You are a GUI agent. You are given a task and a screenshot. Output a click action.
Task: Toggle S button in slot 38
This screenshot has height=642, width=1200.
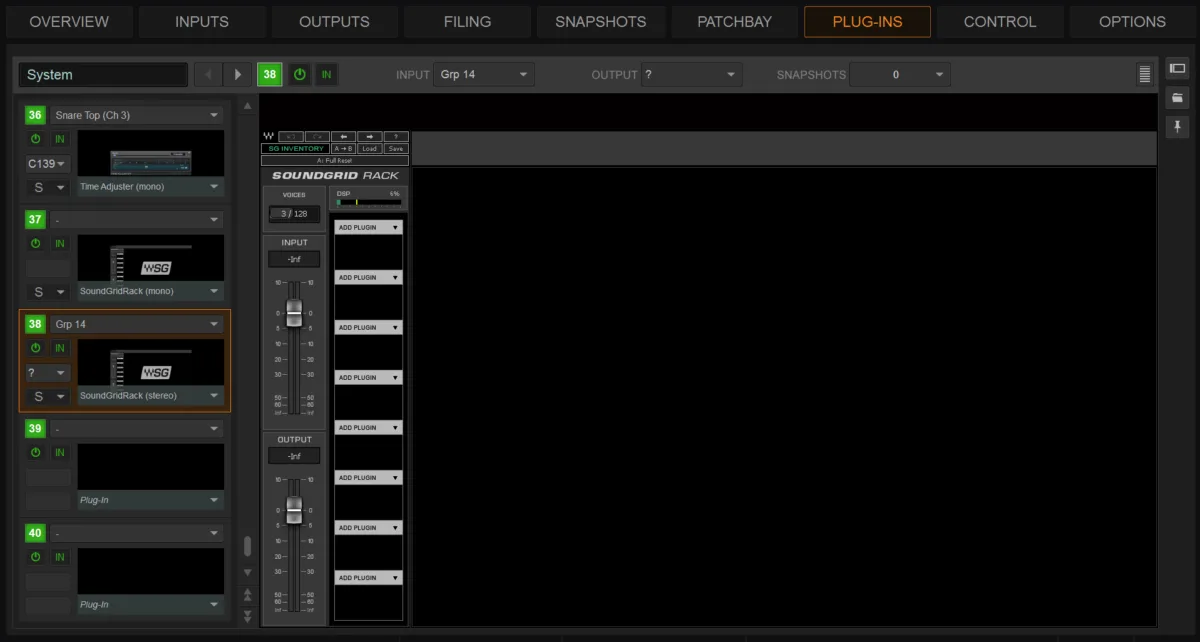tap(48, 396)
